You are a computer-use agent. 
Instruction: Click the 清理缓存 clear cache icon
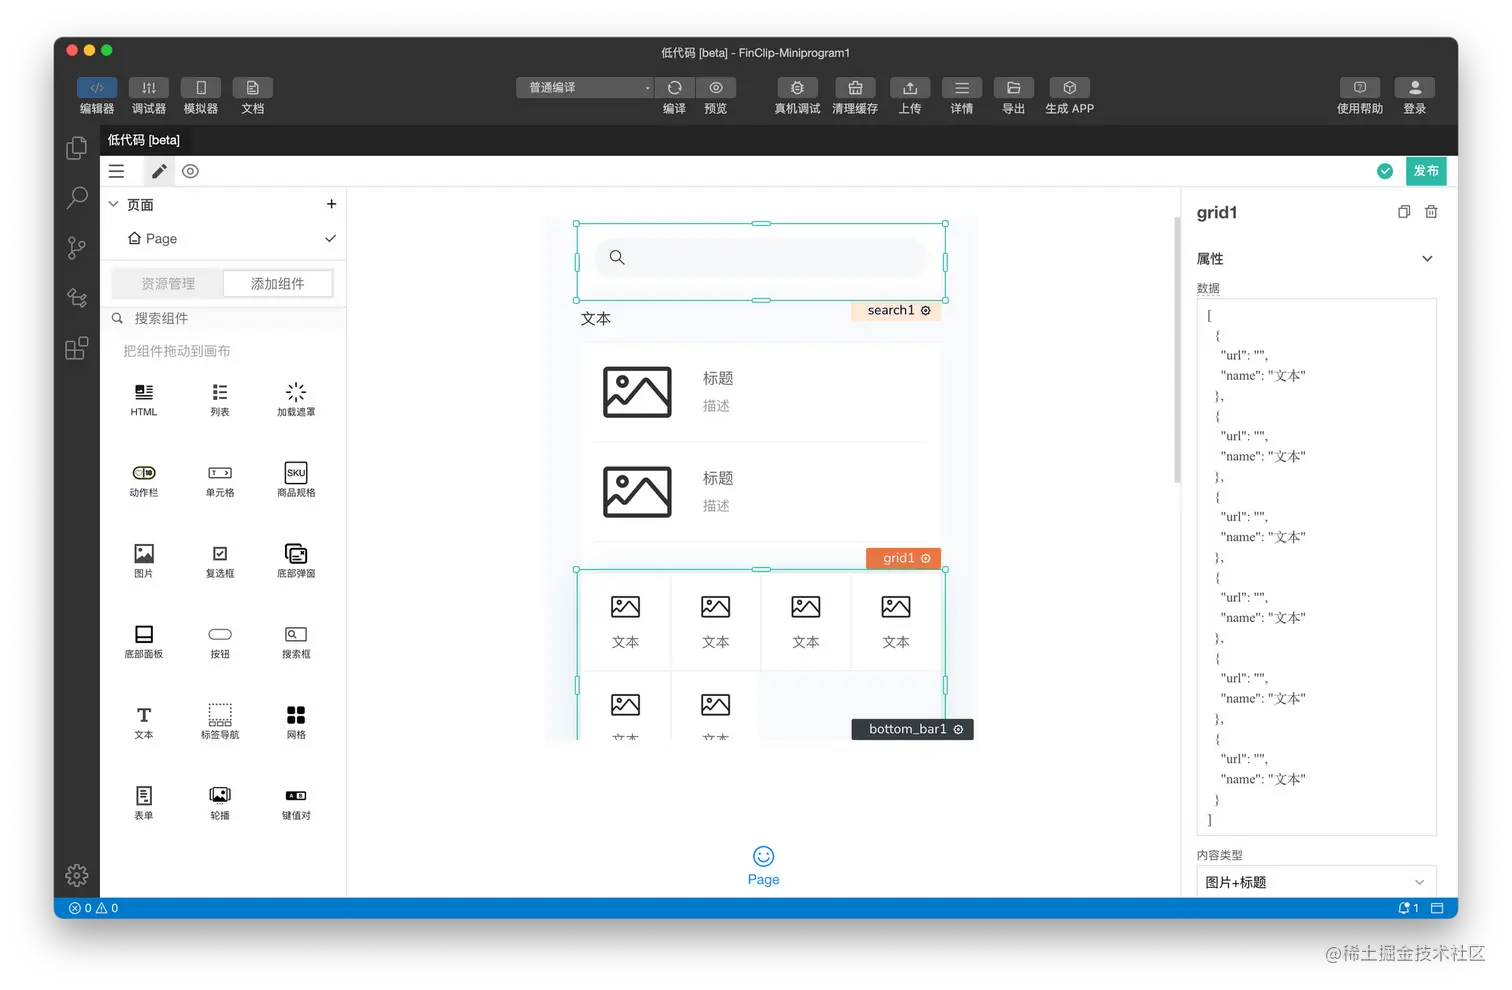(x=855, y=88)
